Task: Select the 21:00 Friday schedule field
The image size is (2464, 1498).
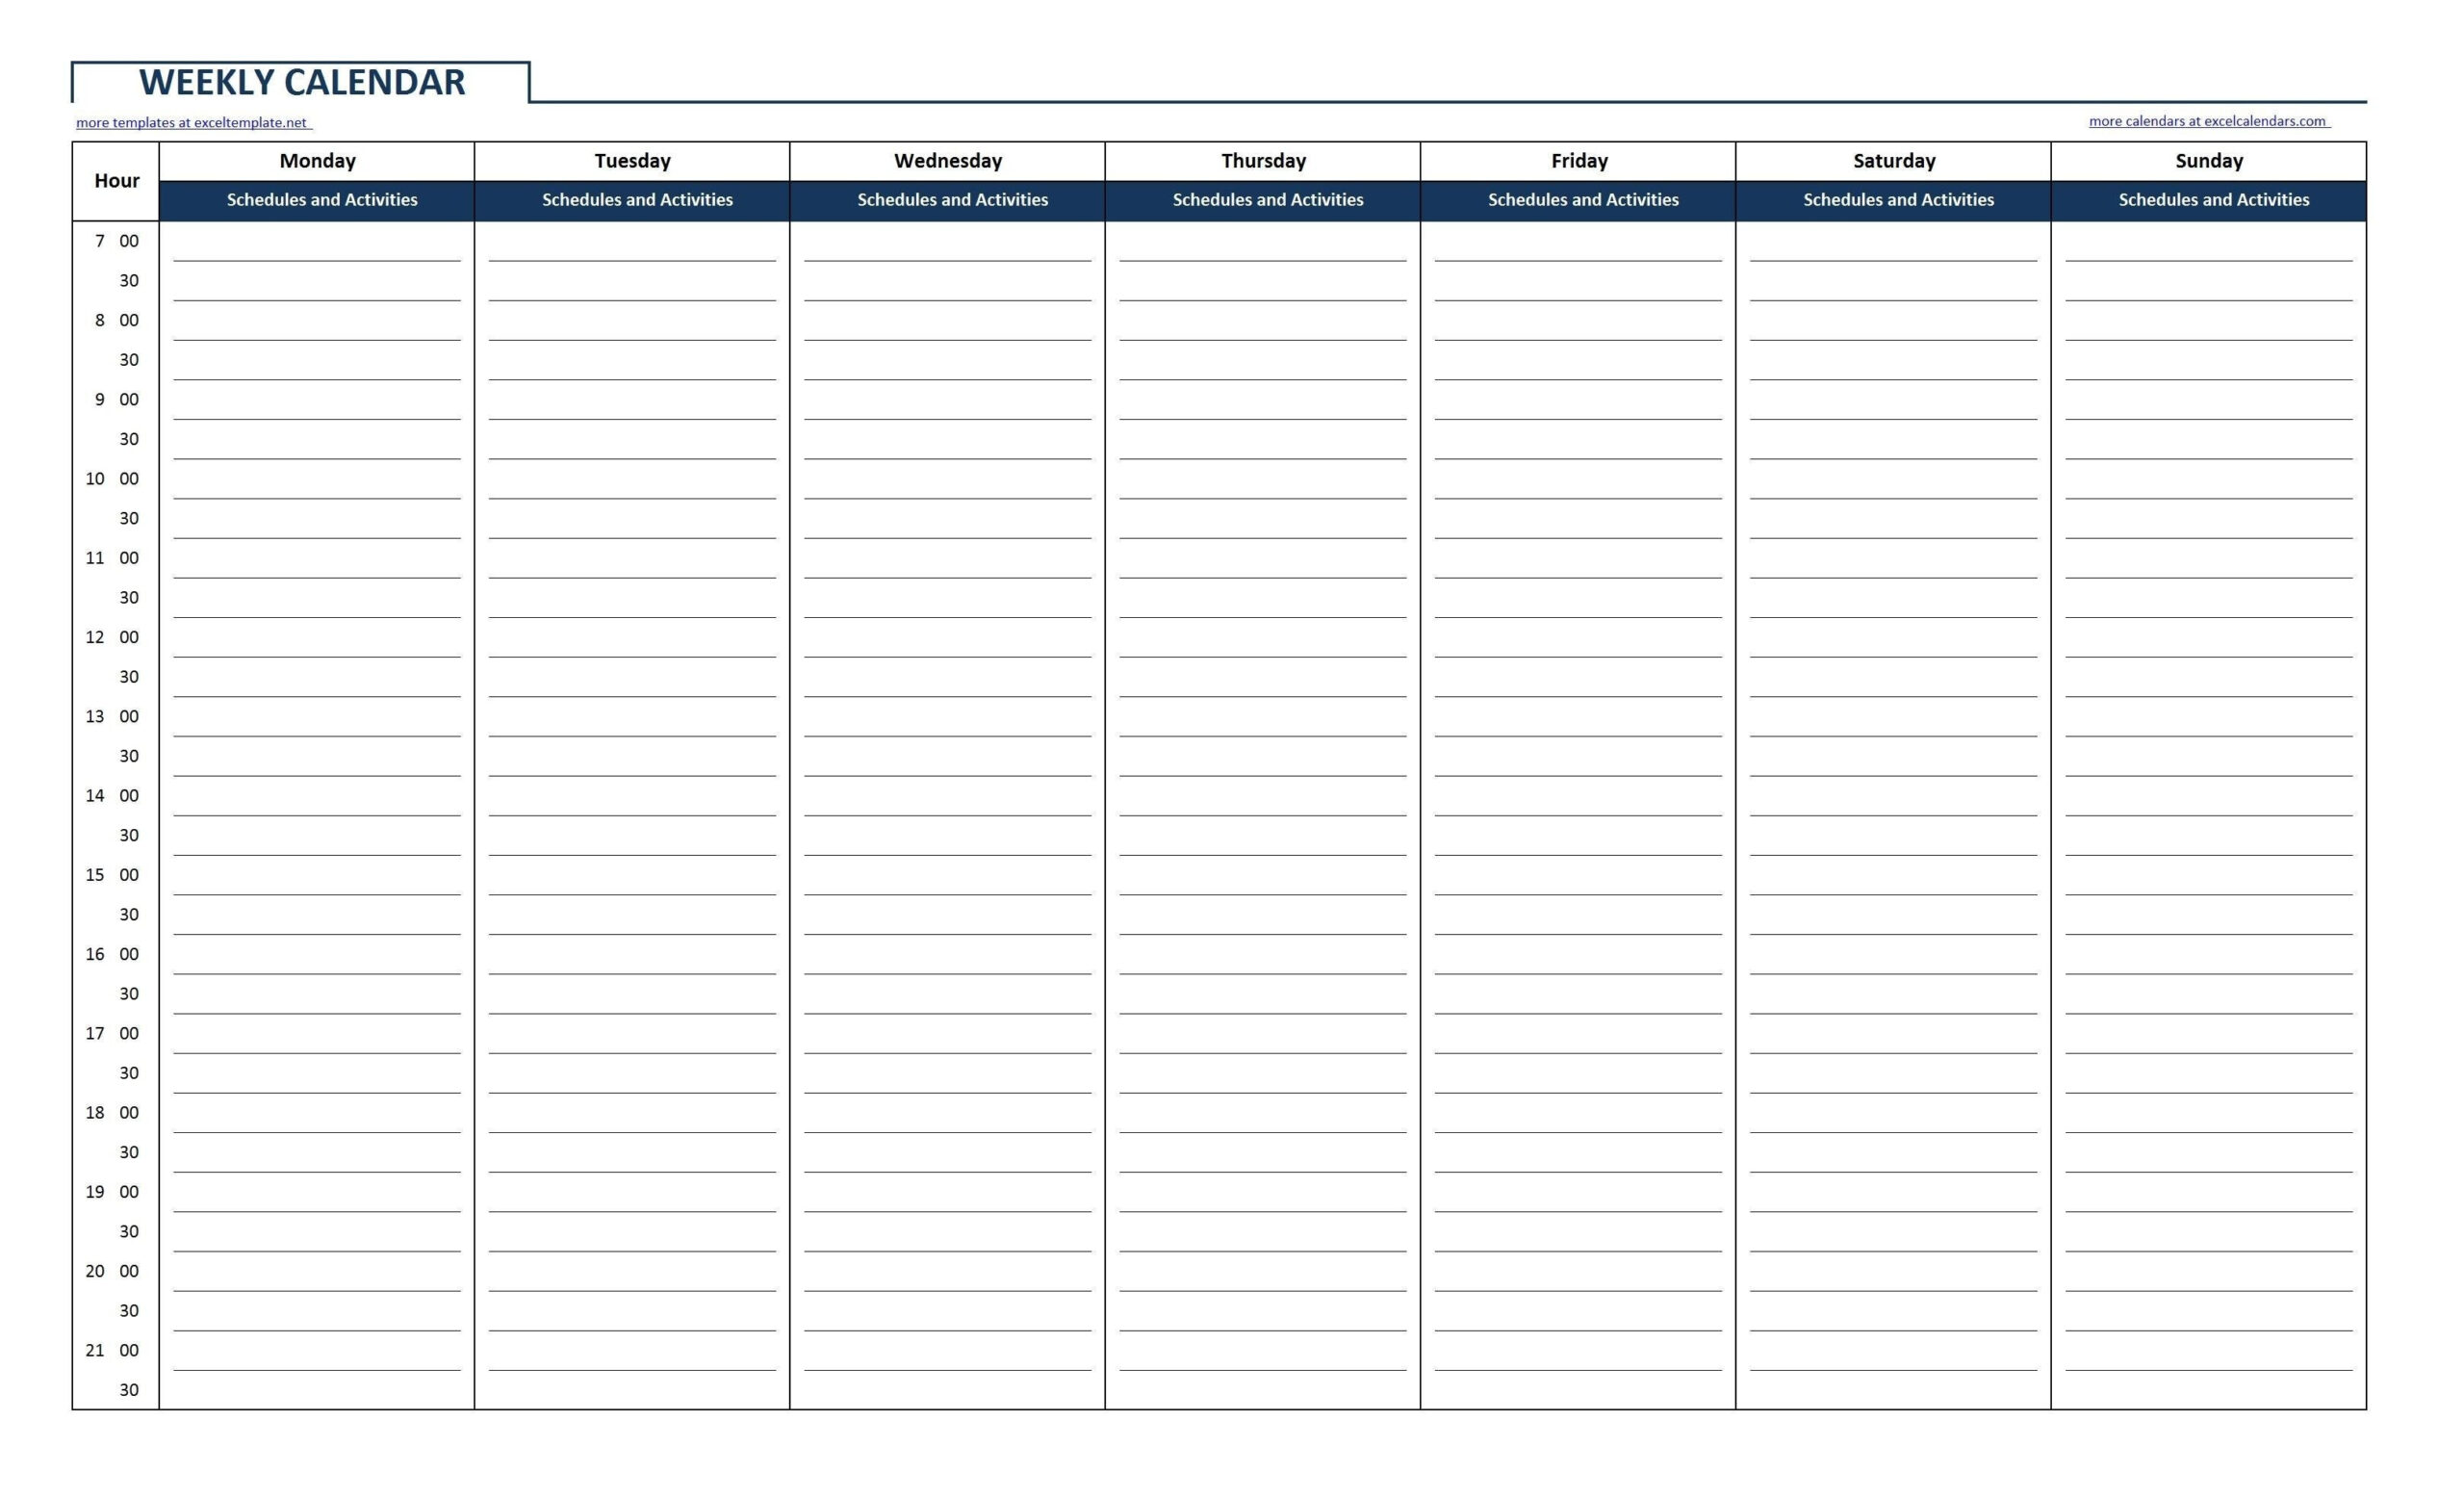Action: tap(1584, 1347)
